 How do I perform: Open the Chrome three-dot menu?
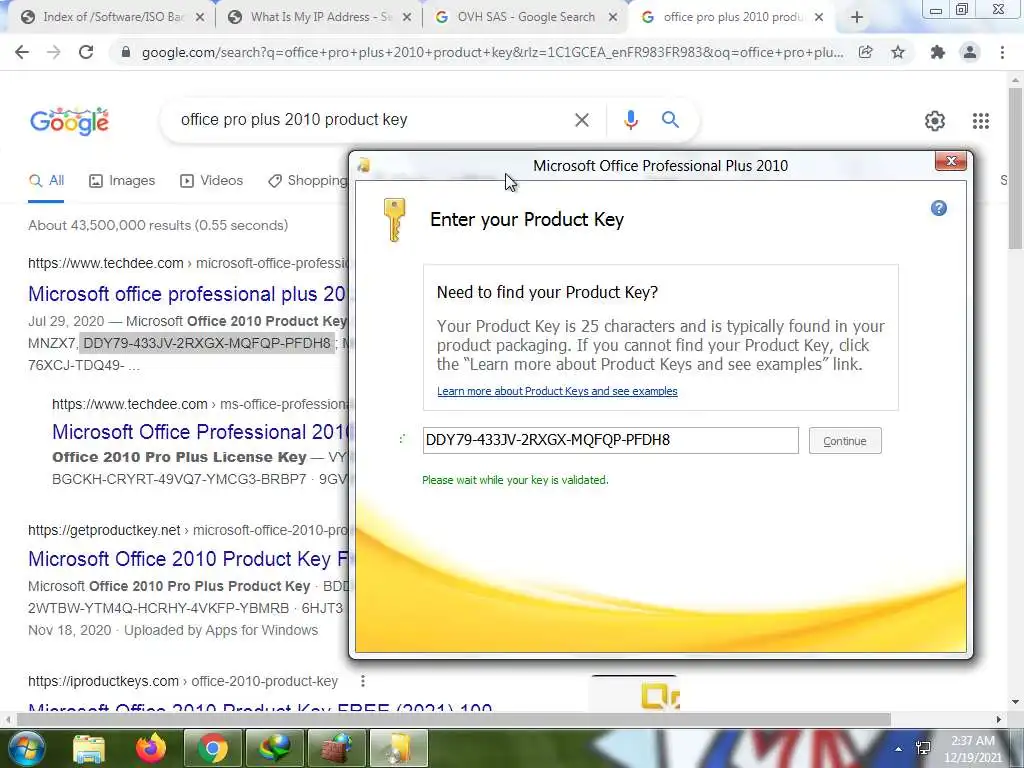pos(1002,52)
